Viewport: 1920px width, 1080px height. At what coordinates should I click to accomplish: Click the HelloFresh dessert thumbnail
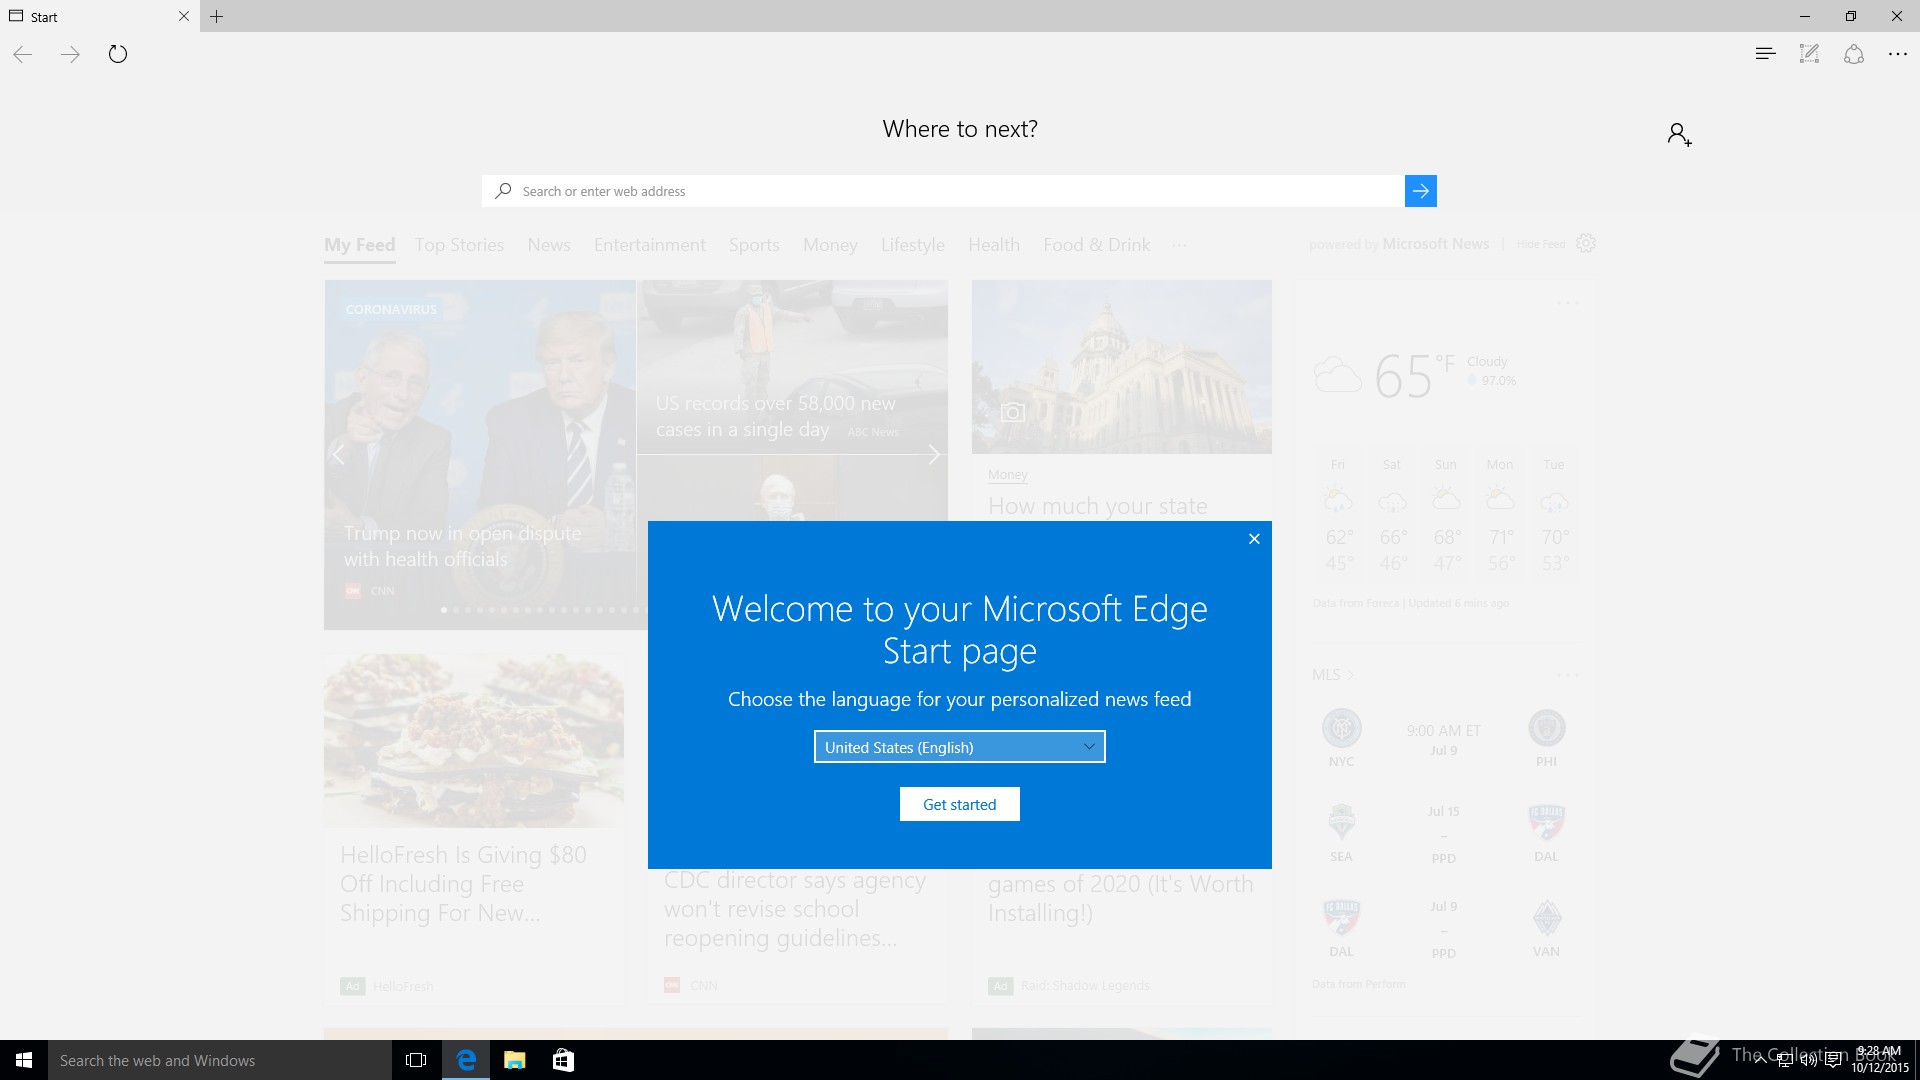point(474,741)
